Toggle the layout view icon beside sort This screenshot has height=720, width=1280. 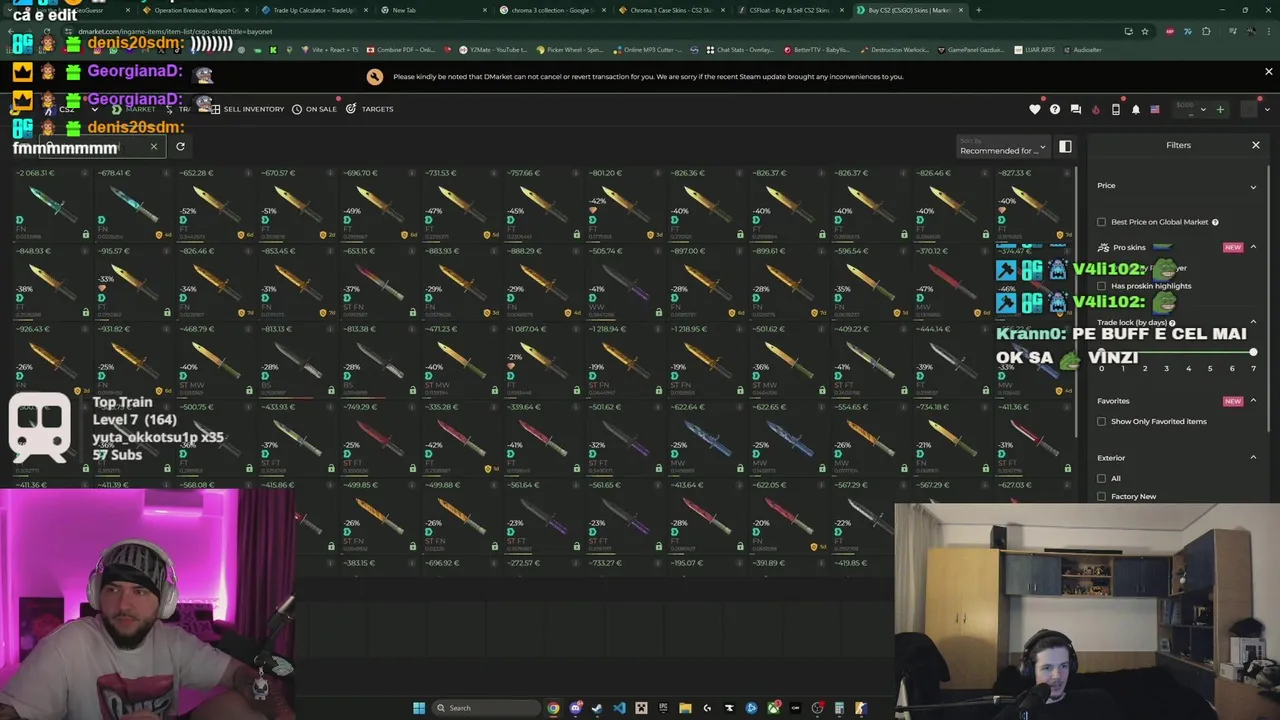pyautogui.click(x=1065, y=146)
